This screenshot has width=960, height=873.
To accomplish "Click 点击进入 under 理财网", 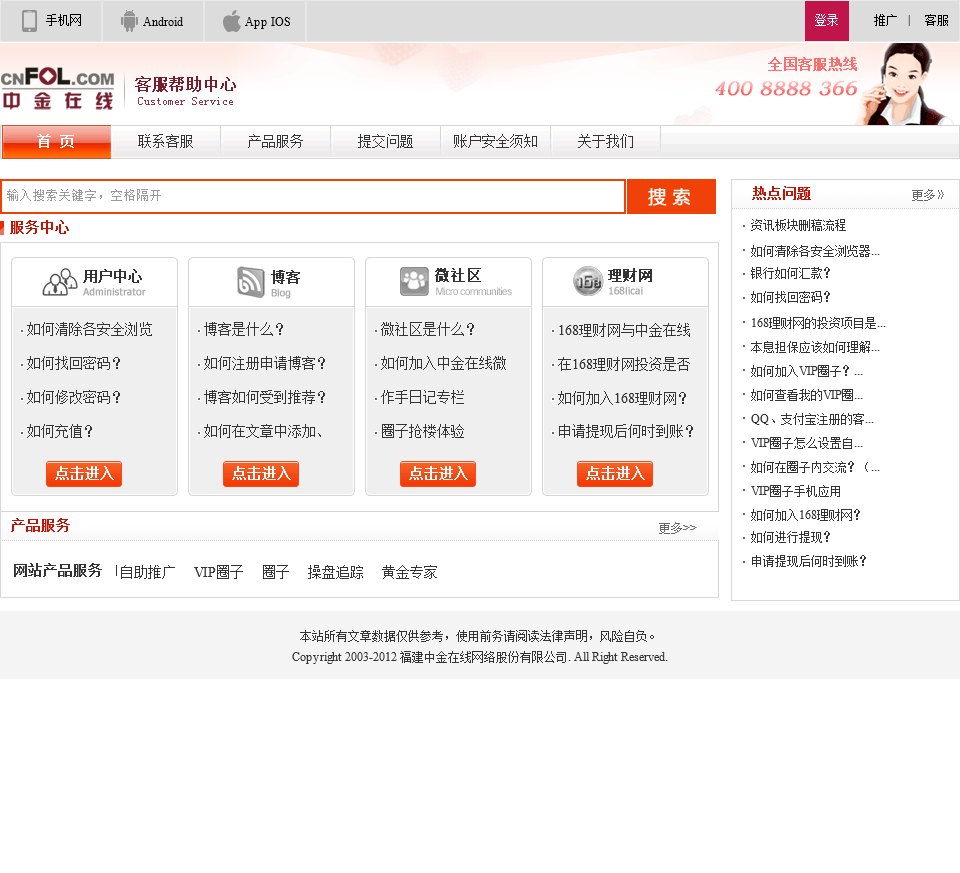I will [x=615, y=474].
